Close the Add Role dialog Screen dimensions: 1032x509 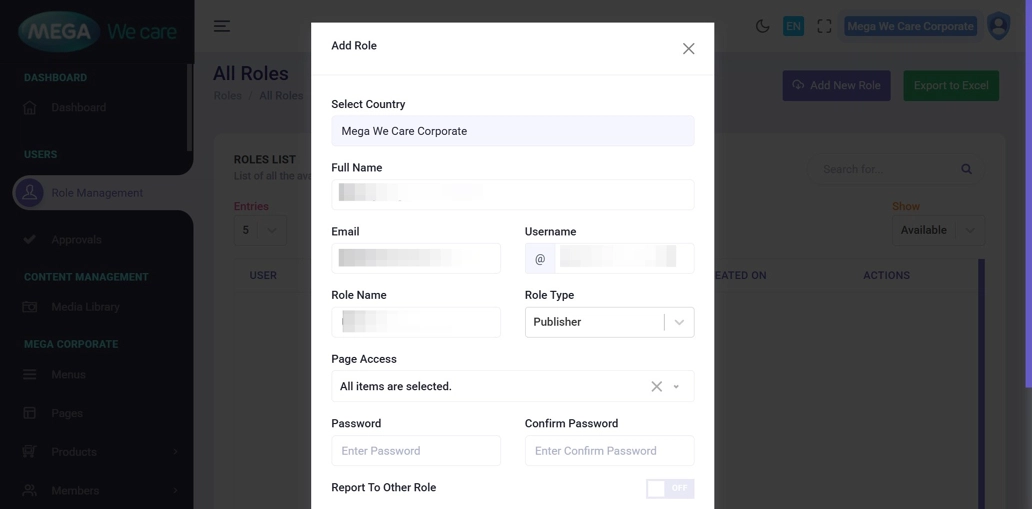pos(688,49)
